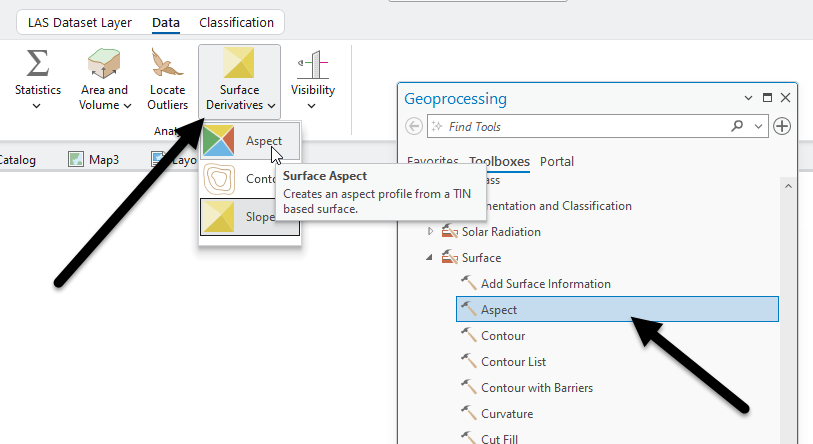The width and height of the screenshot is (813, 444).
Task: Pick the Contour derivative option icon
Action: 218,179
